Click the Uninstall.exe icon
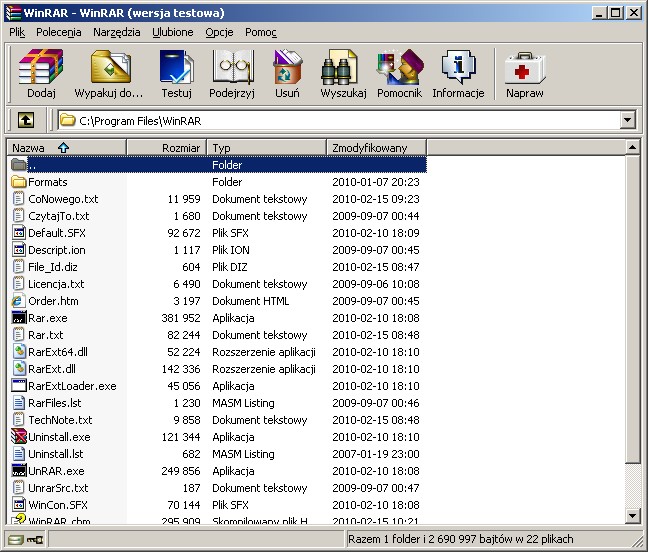 point(19,437)
